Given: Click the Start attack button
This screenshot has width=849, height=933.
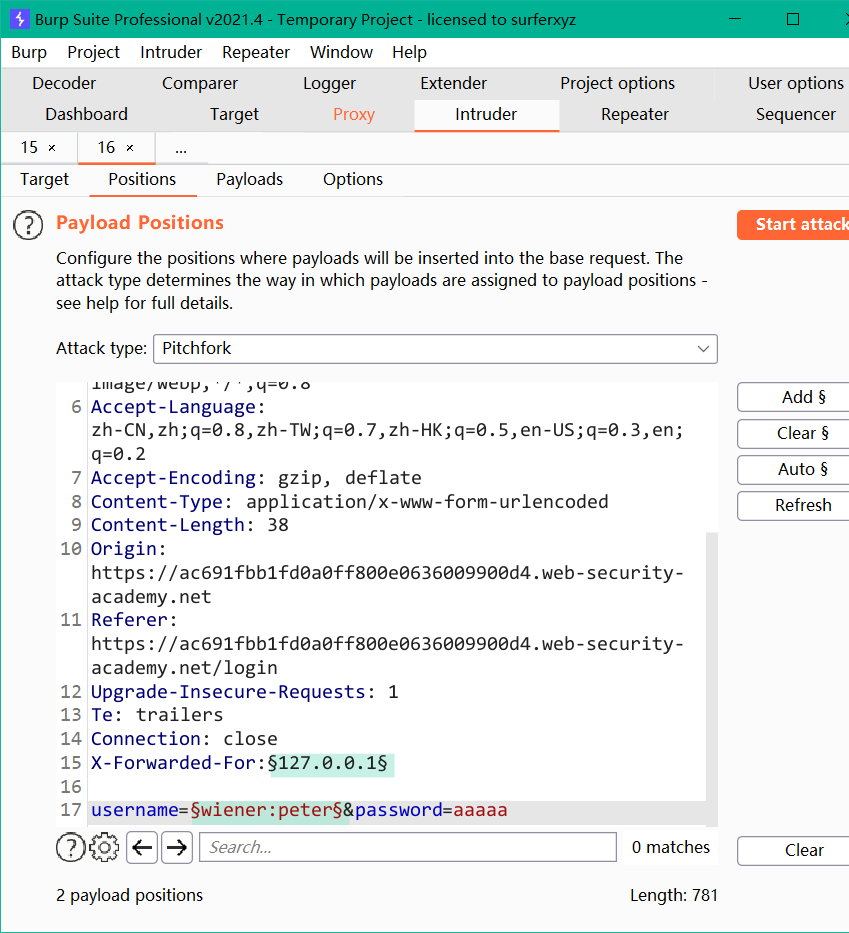Looking at the screenshot, I should [794, 225].
